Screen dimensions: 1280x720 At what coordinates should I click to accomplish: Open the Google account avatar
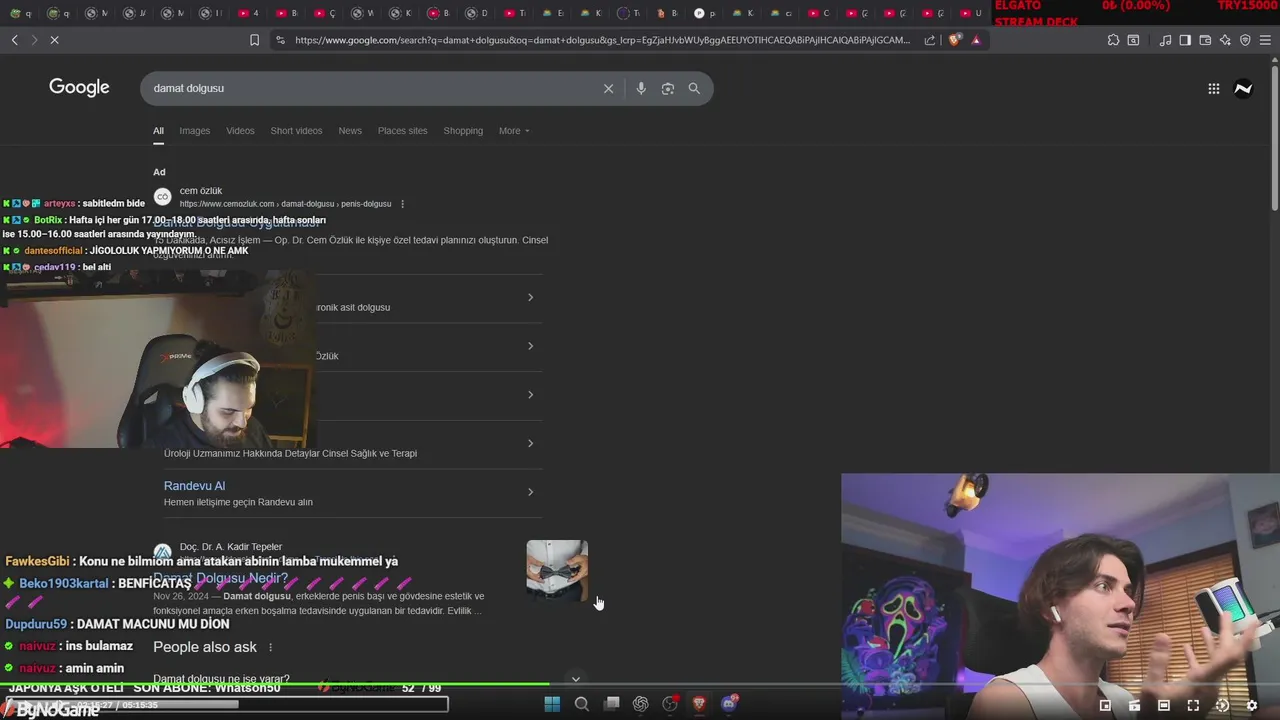coord(1243,88)
